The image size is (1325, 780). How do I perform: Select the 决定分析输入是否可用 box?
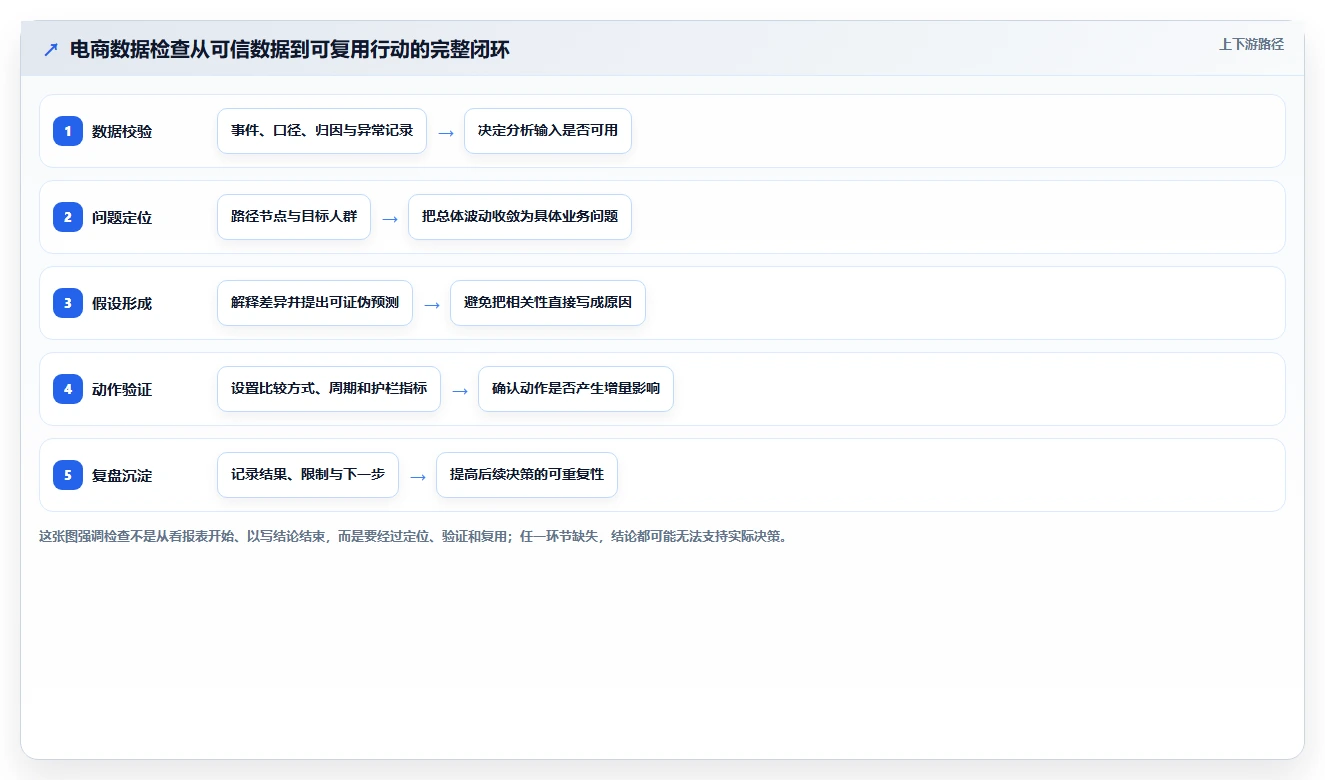pyautogui.click(x=548, y=131)
